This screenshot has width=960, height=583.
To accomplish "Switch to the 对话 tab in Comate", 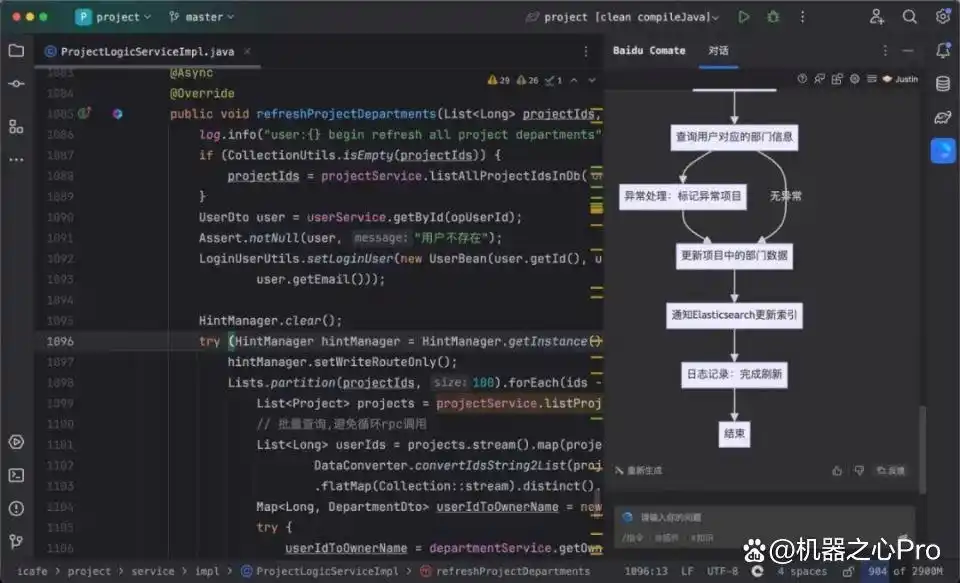I will point(718,51).
